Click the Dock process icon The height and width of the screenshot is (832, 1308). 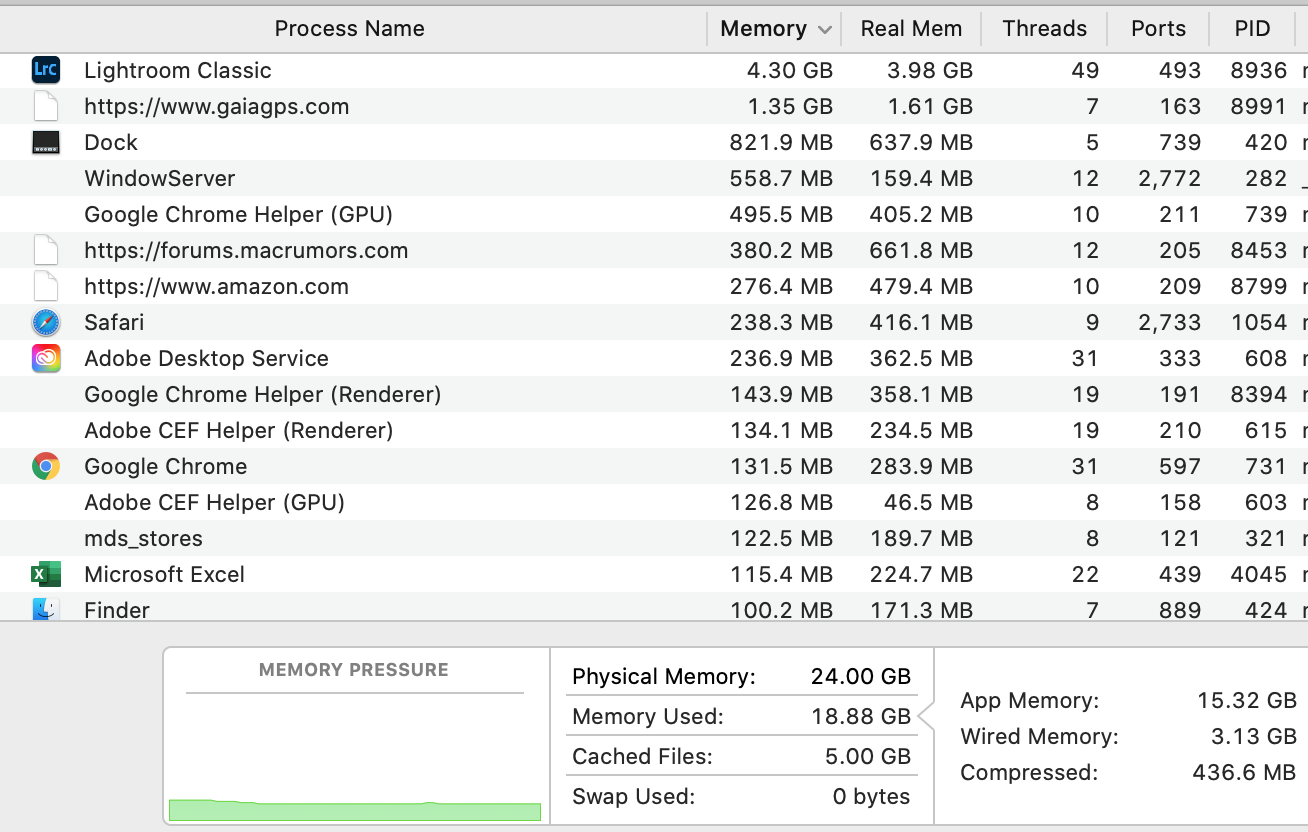coord(46,142)
